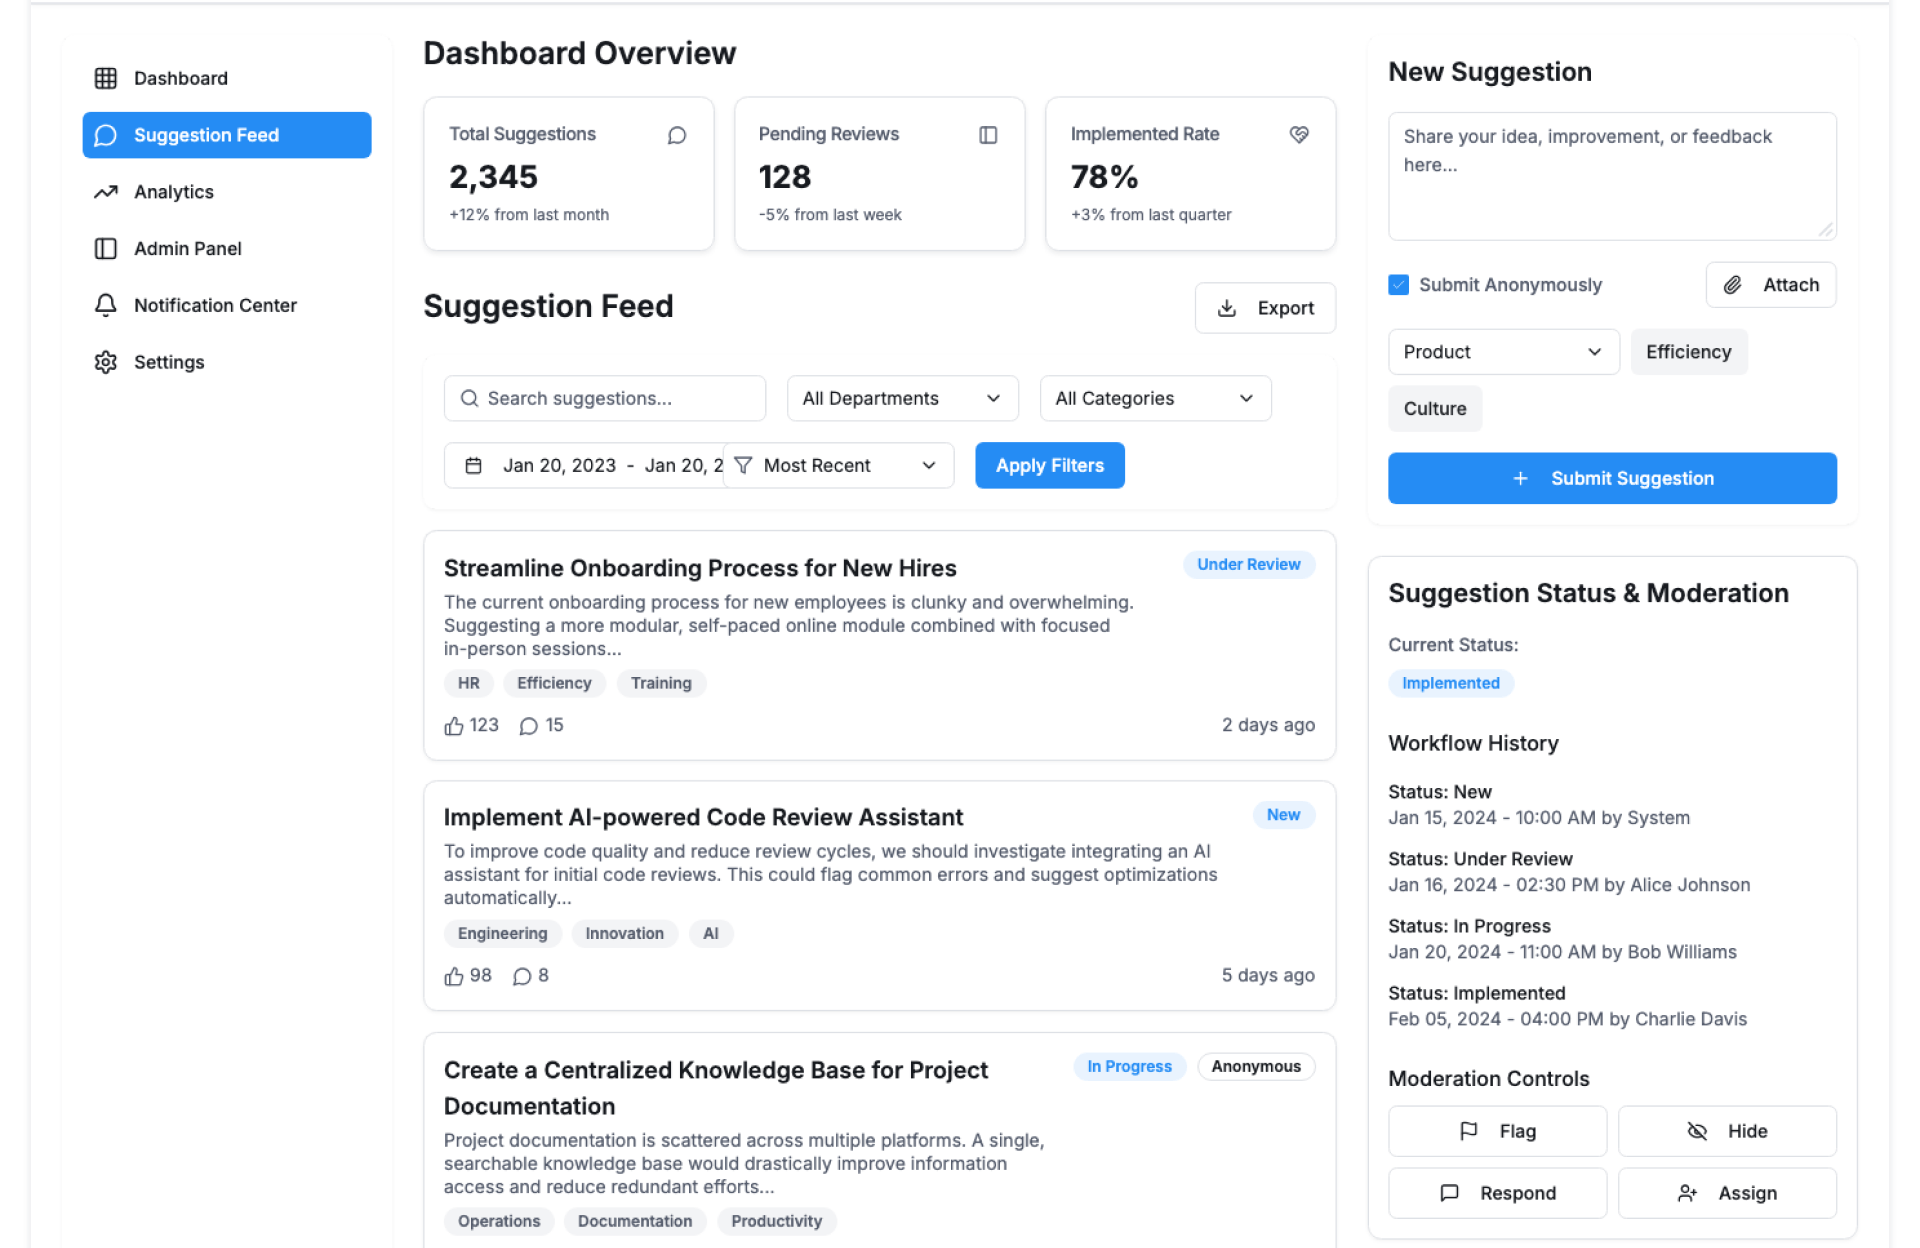Expand the All Categories dropdown
Viewport: 1920px width, 1248px height.
click(x=1155, y=399)
